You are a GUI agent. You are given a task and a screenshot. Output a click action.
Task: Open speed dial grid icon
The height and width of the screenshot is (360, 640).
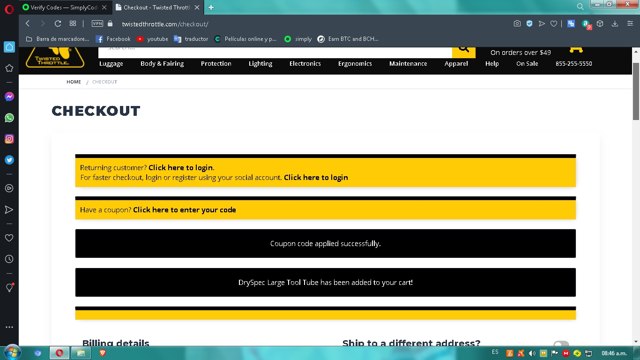pyautogui.click(x=73, y=24)
